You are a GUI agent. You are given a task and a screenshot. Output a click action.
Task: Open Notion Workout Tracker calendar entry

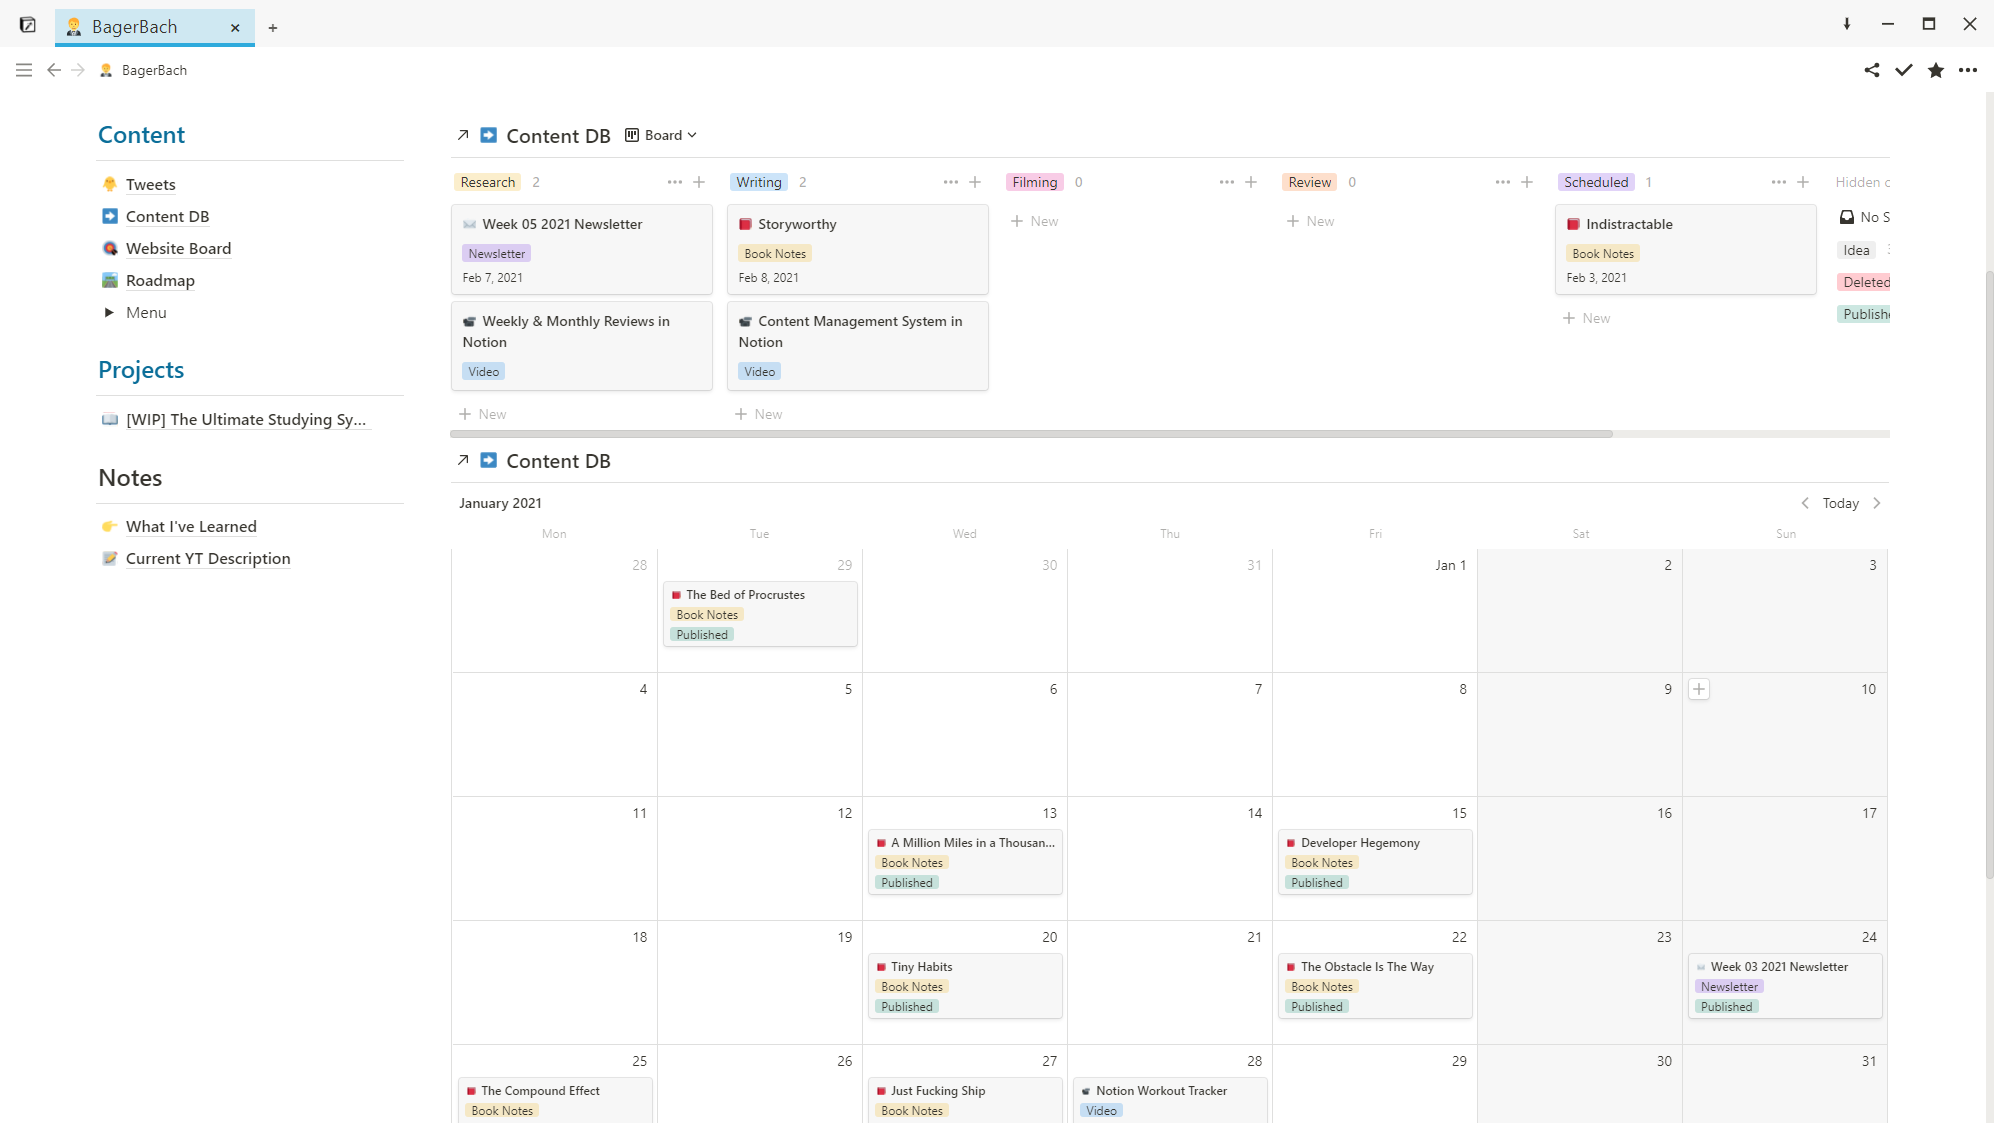tap(1170, 1100)
